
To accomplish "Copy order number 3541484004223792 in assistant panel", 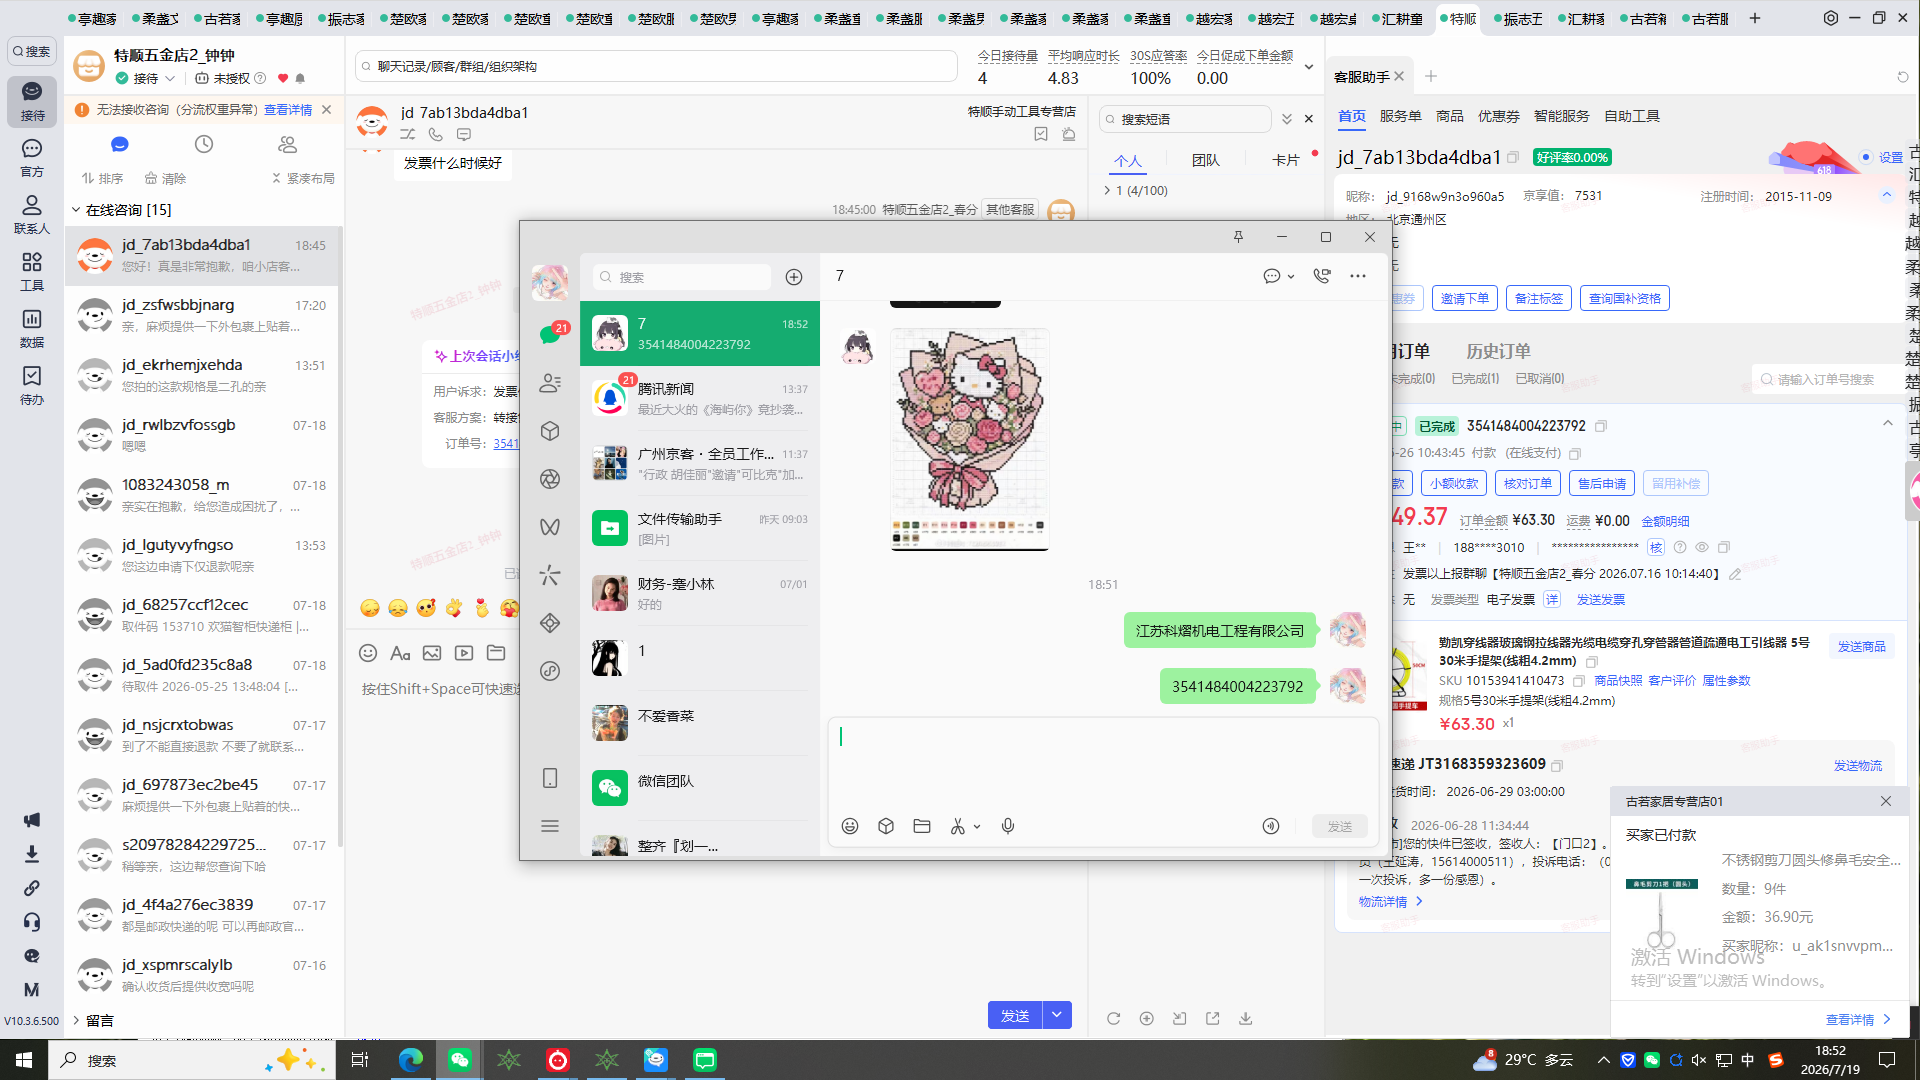I will (1601, 426).
